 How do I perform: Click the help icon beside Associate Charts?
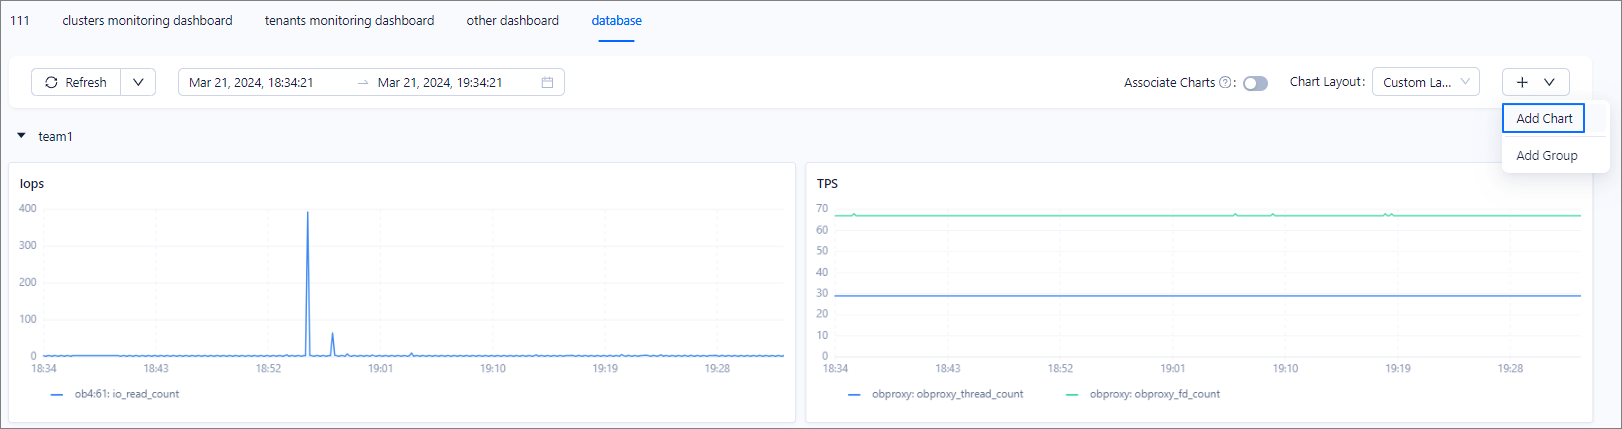(x=1225, y=82)
